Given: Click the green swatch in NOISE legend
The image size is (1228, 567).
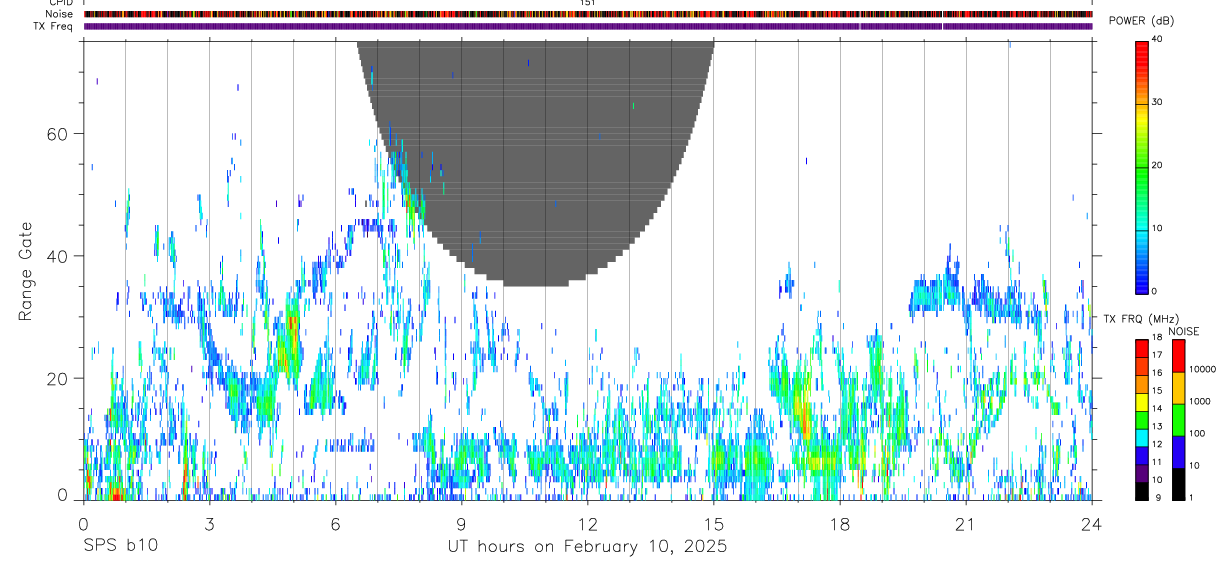Looking at the screenshot, I should point(1178,420).
